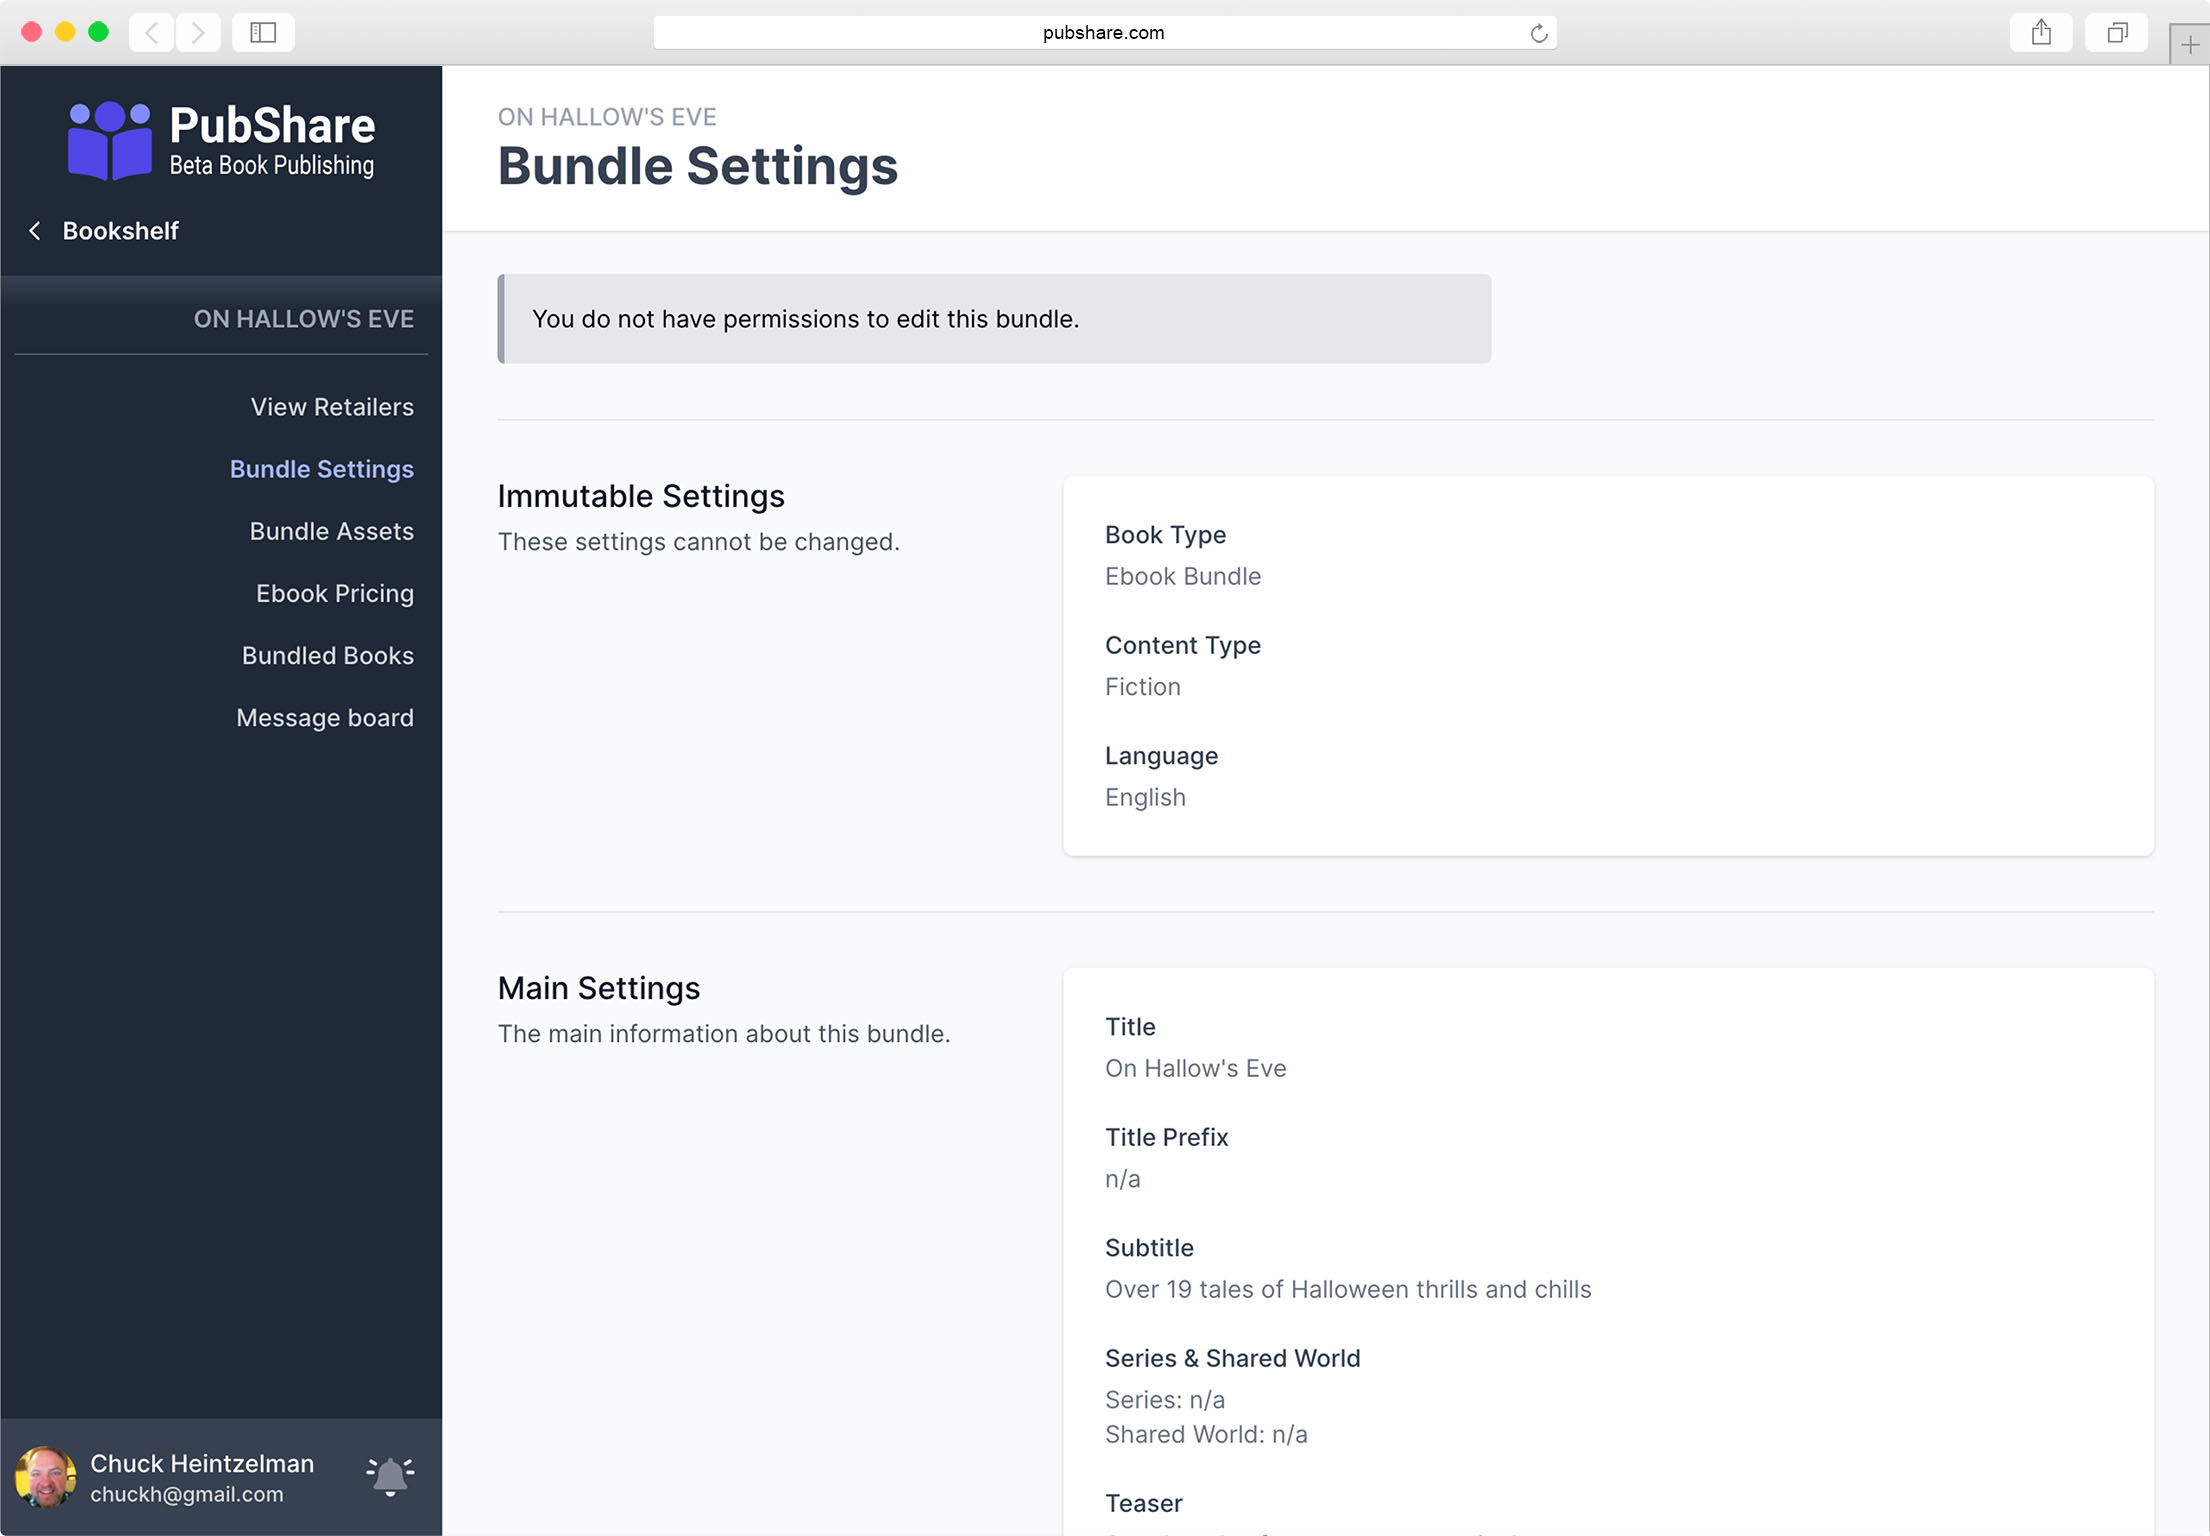Select Bundle Assets sidebar item
Image resolution: width=2210 pixels, height=1536 pixels.
(331, 530)
